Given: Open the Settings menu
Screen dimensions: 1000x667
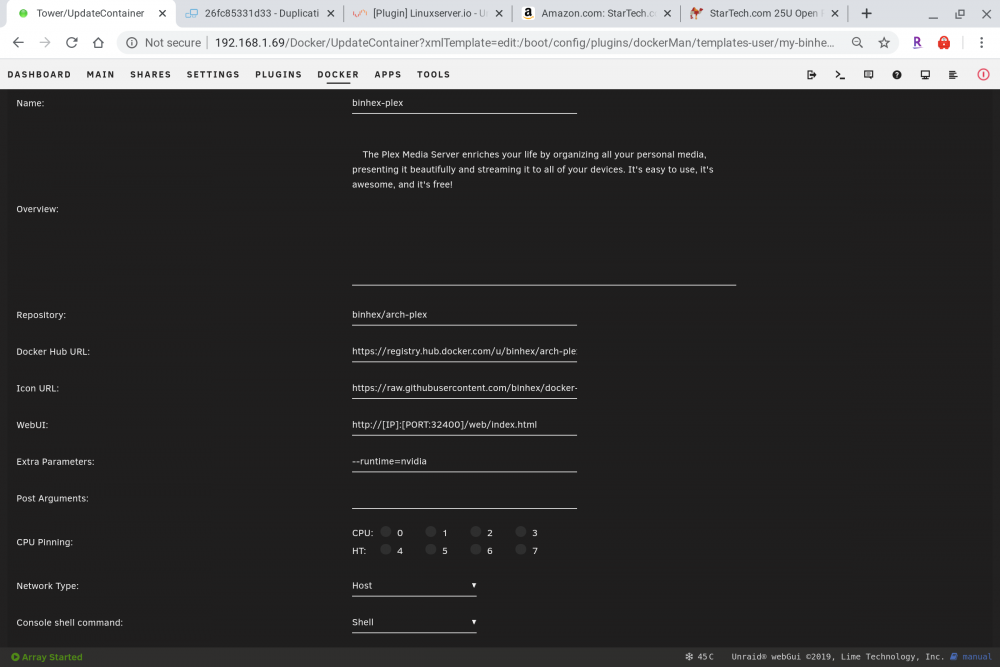Looking at the screenshot, I should 213,75.
